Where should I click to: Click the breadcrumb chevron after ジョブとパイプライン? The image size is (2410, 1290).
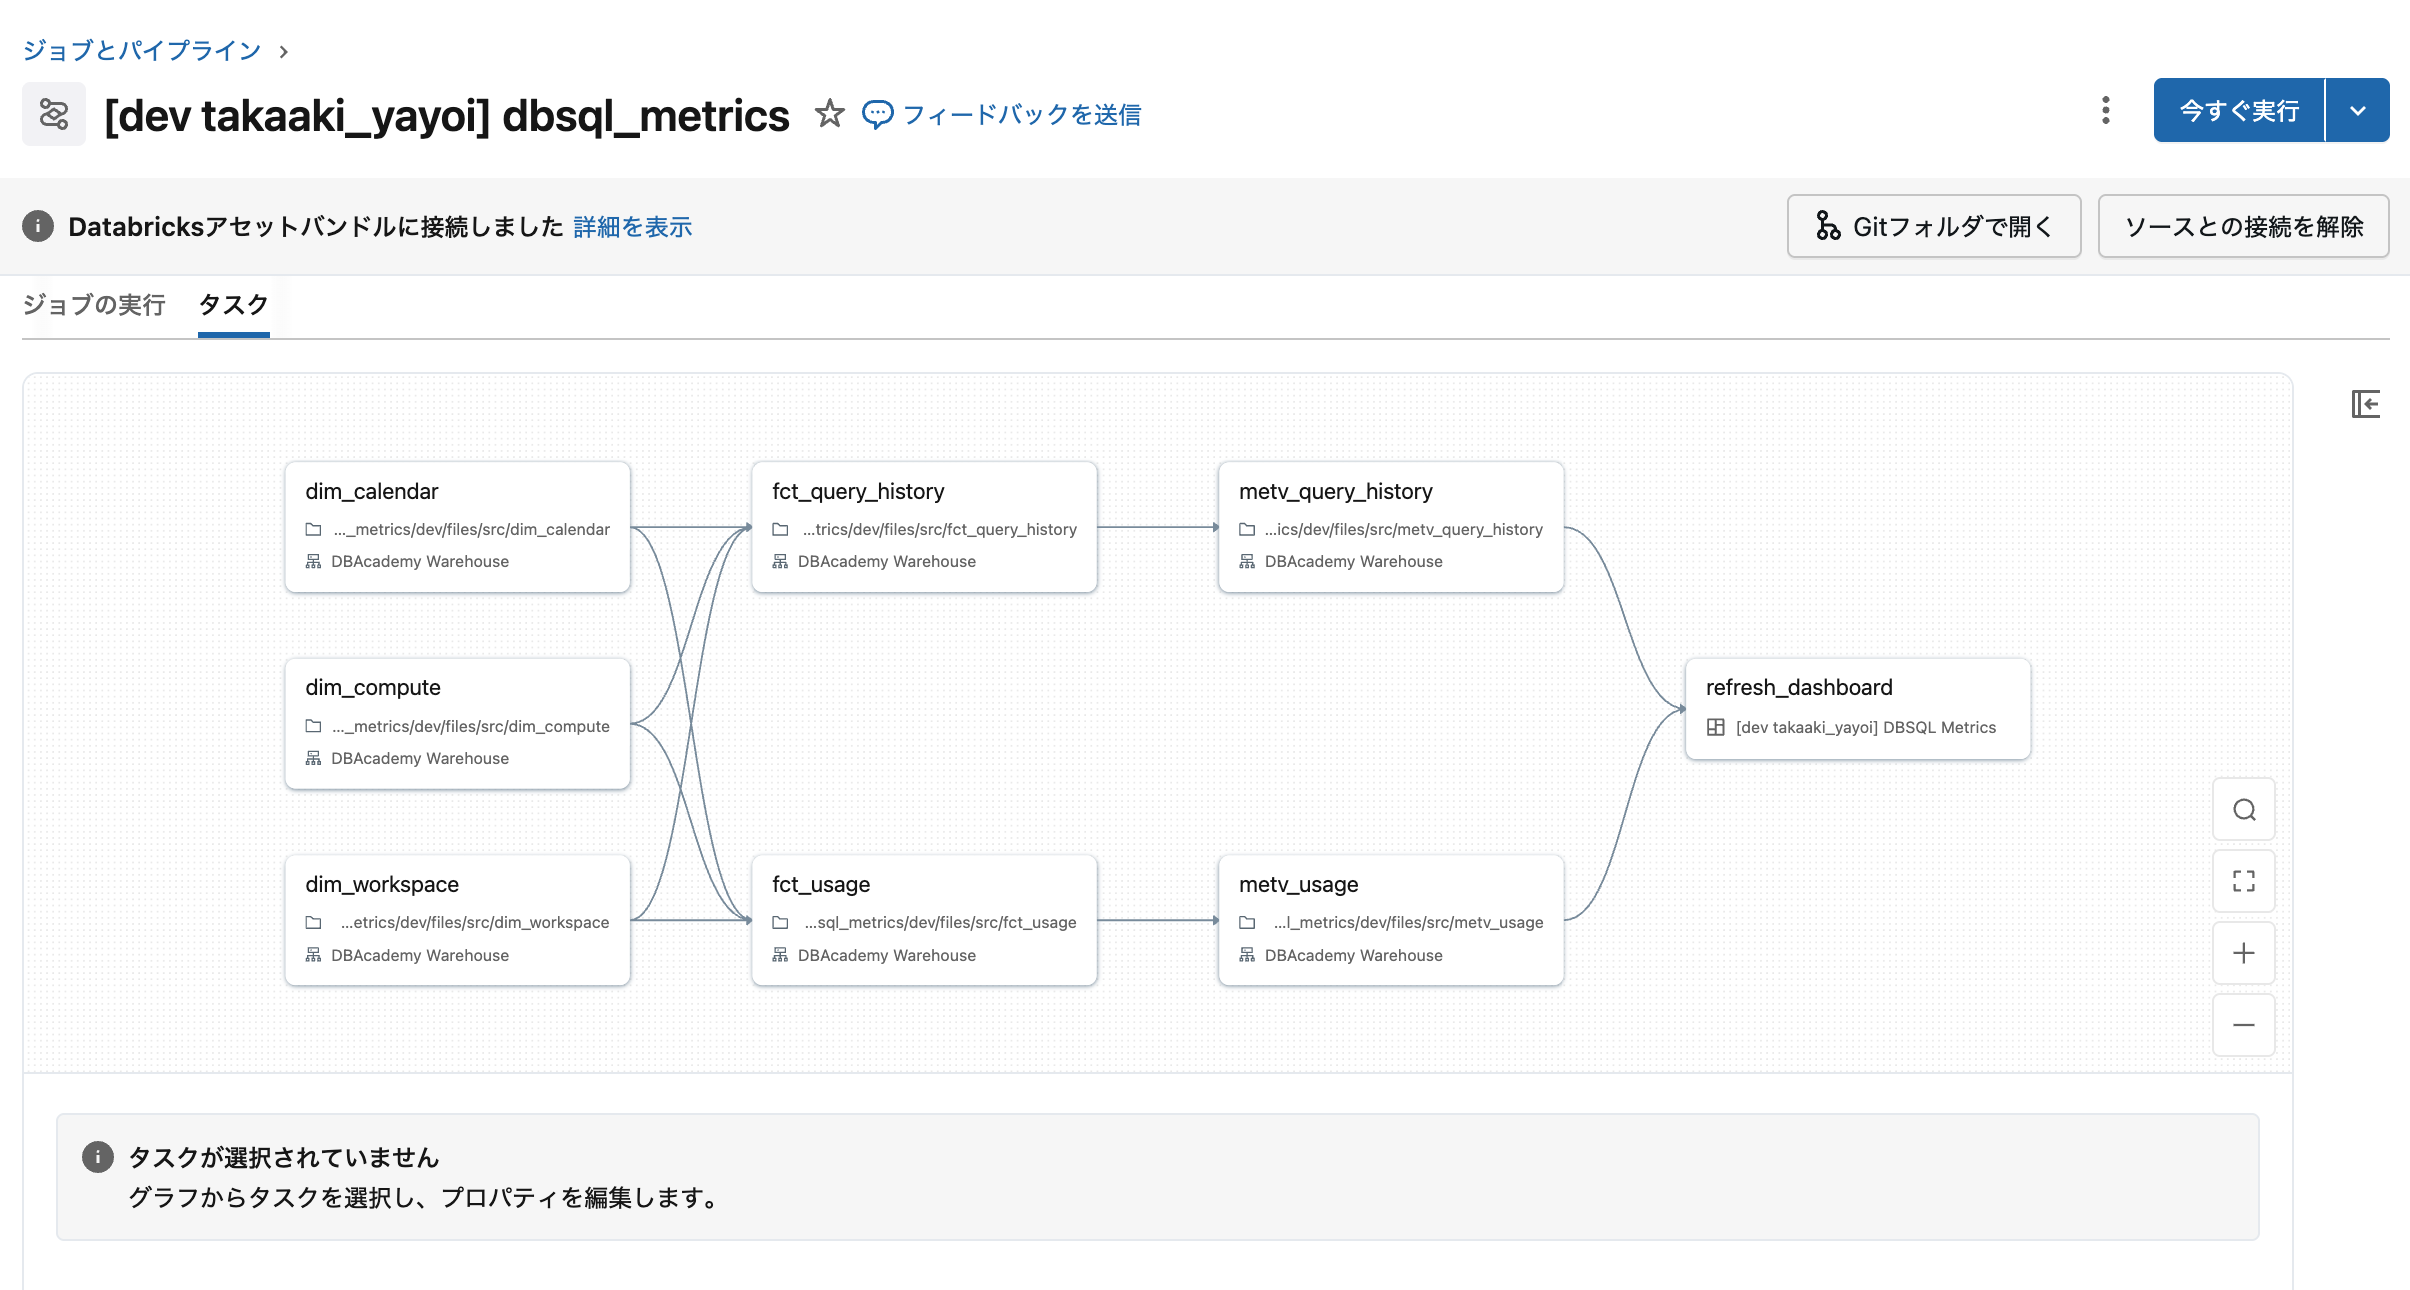284,51
